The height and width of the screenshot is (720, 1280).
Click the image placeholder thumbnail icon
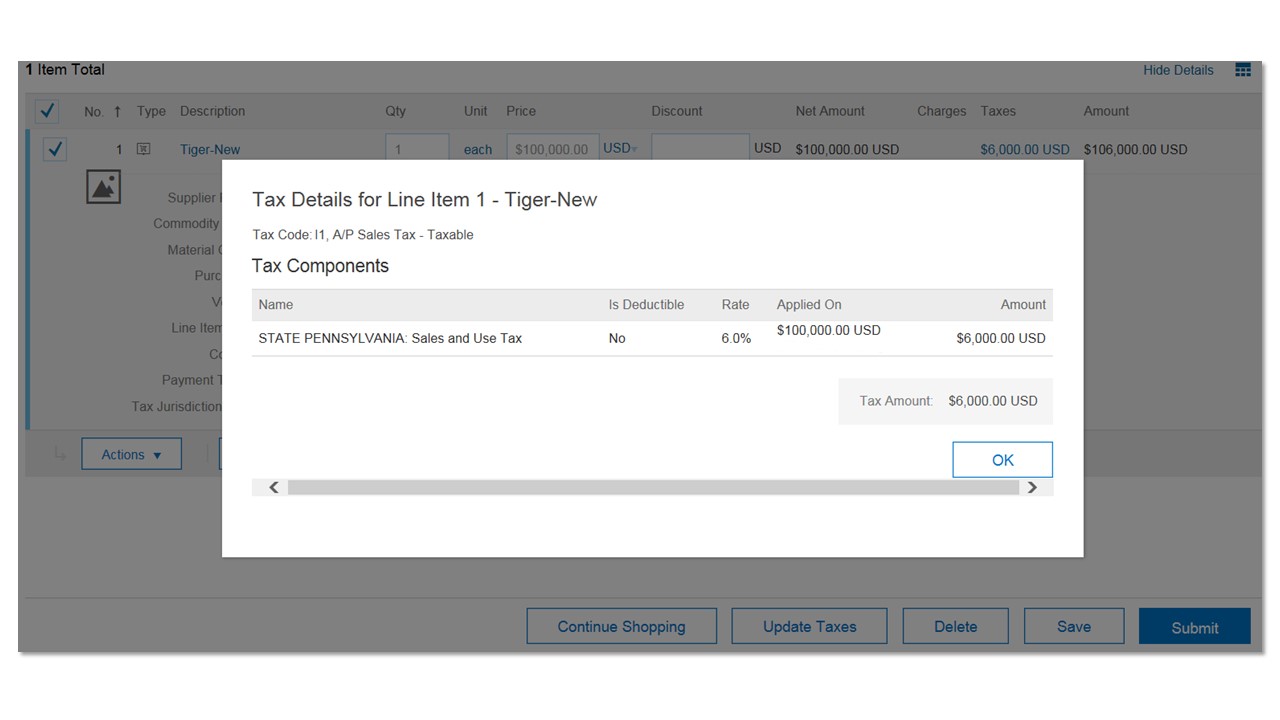pos(104,187)
